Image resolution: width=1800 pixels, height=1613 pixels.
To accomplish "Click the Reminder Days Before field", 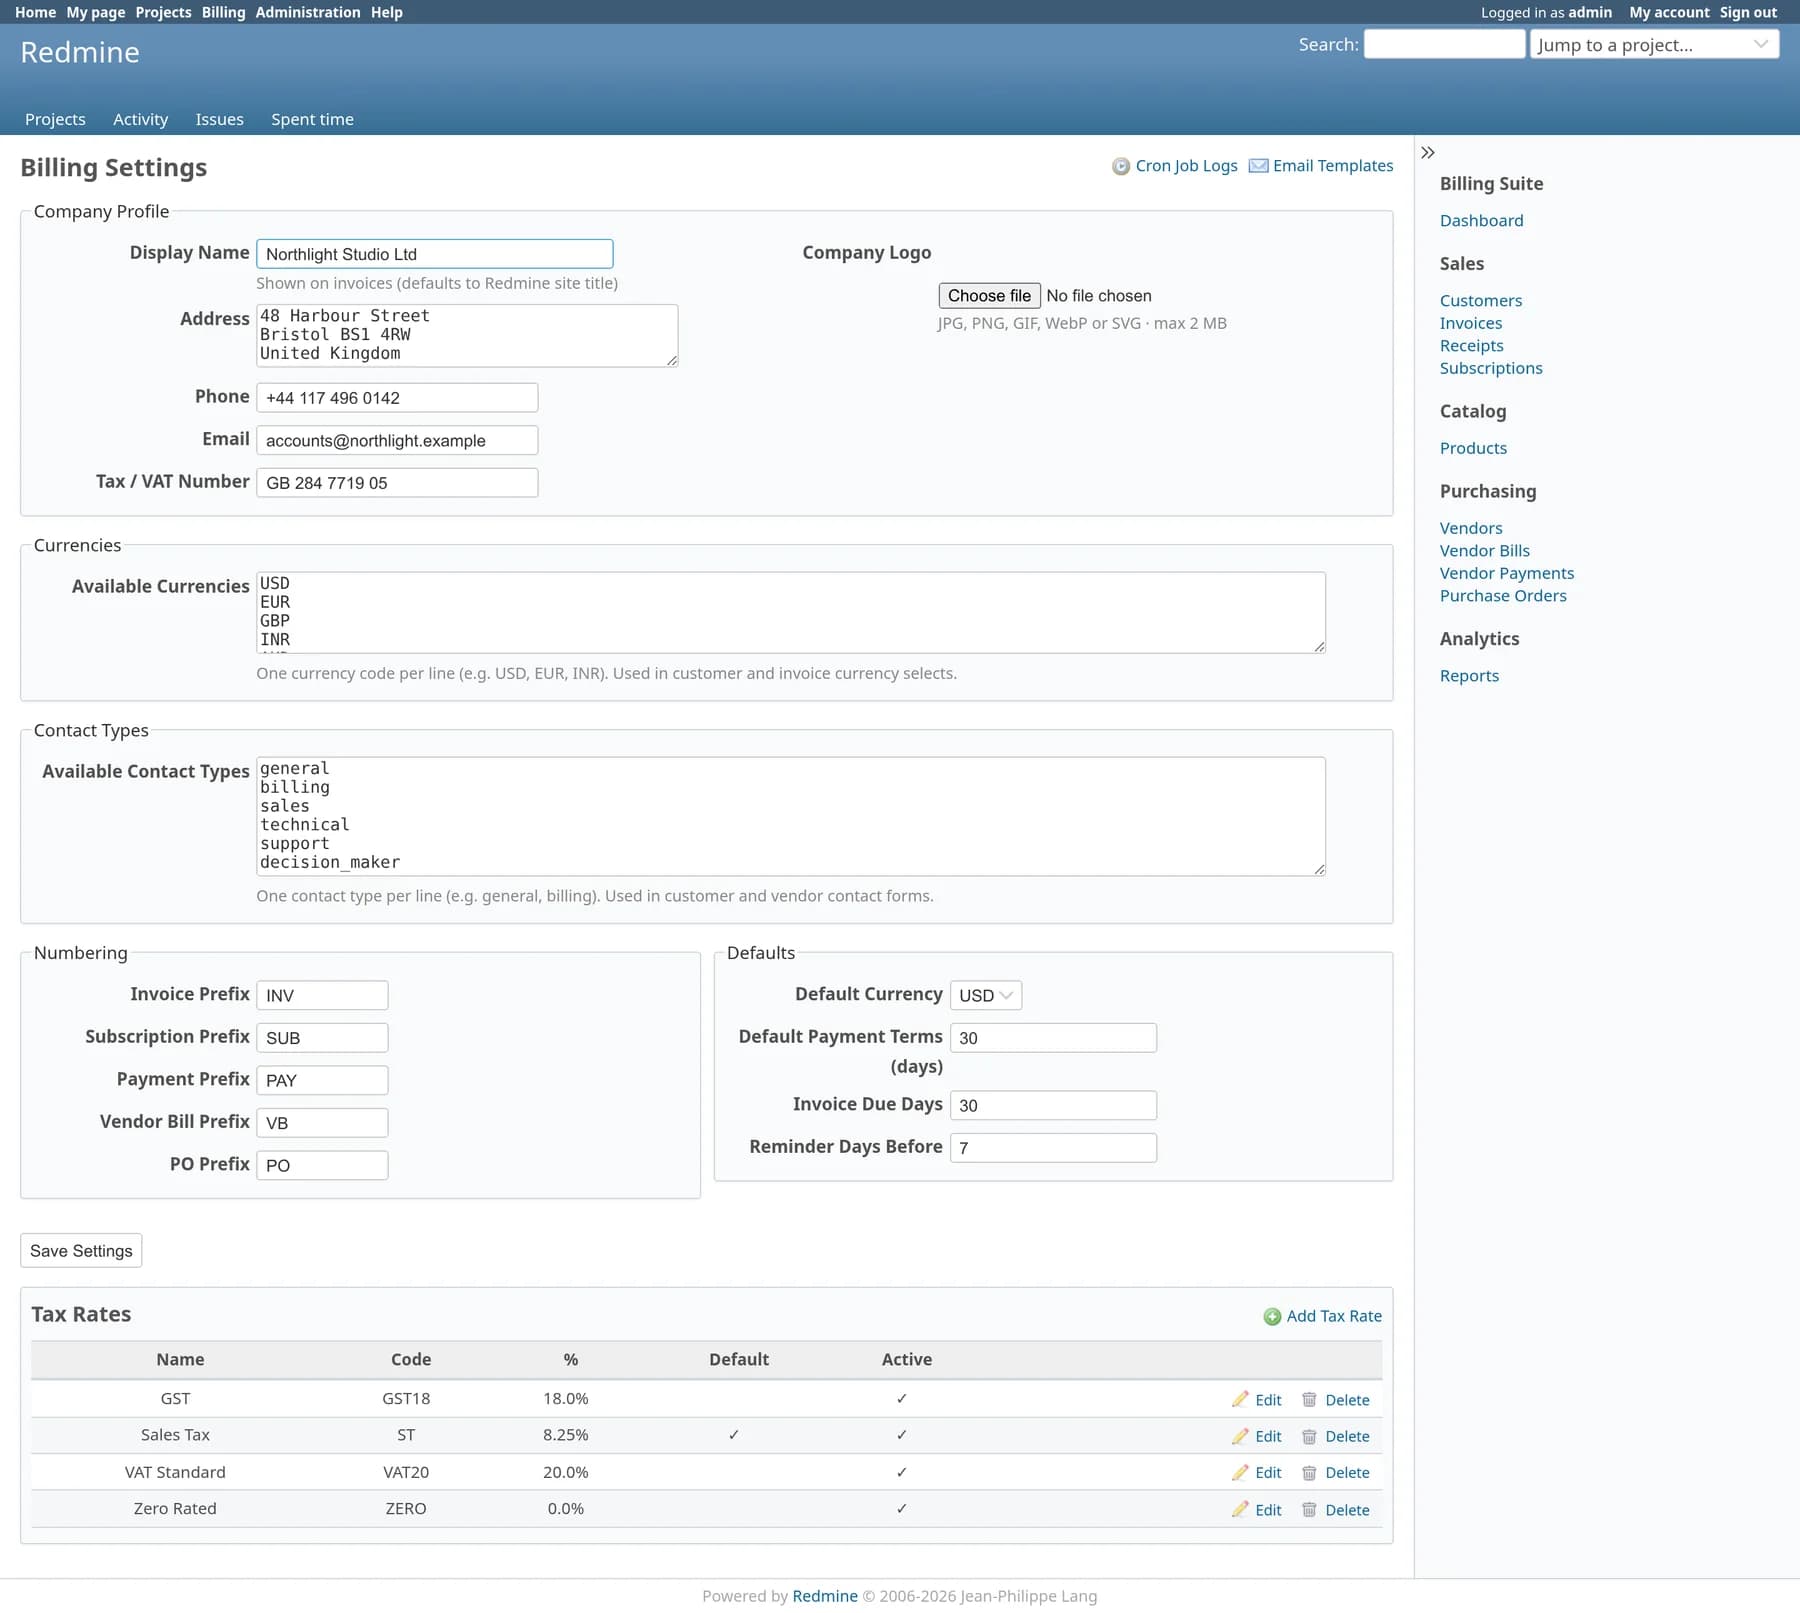I will (1053, 1148).
